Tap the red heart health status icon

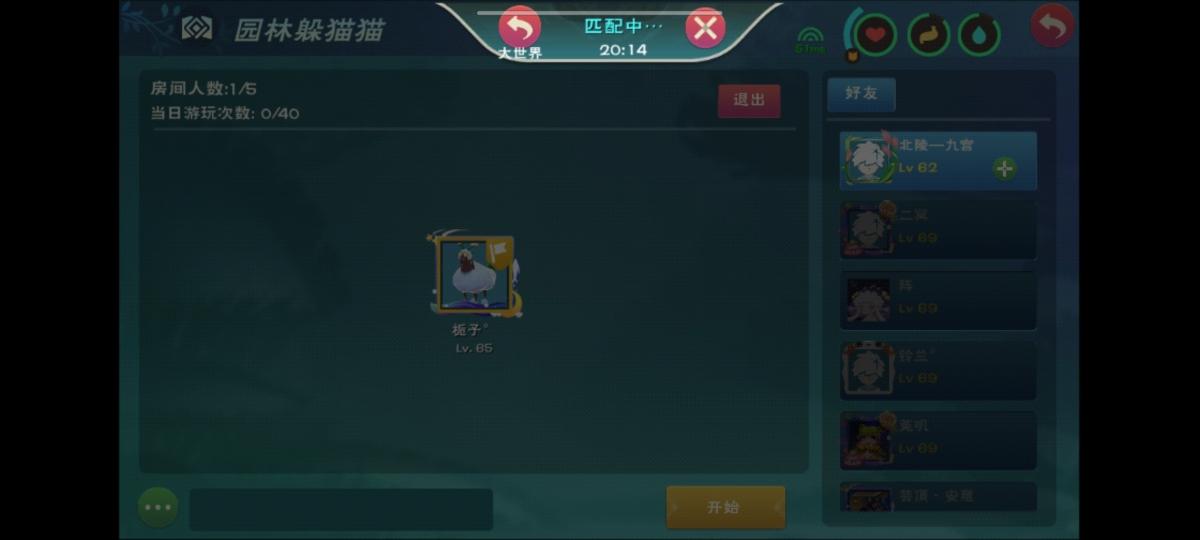click(875, 35)
